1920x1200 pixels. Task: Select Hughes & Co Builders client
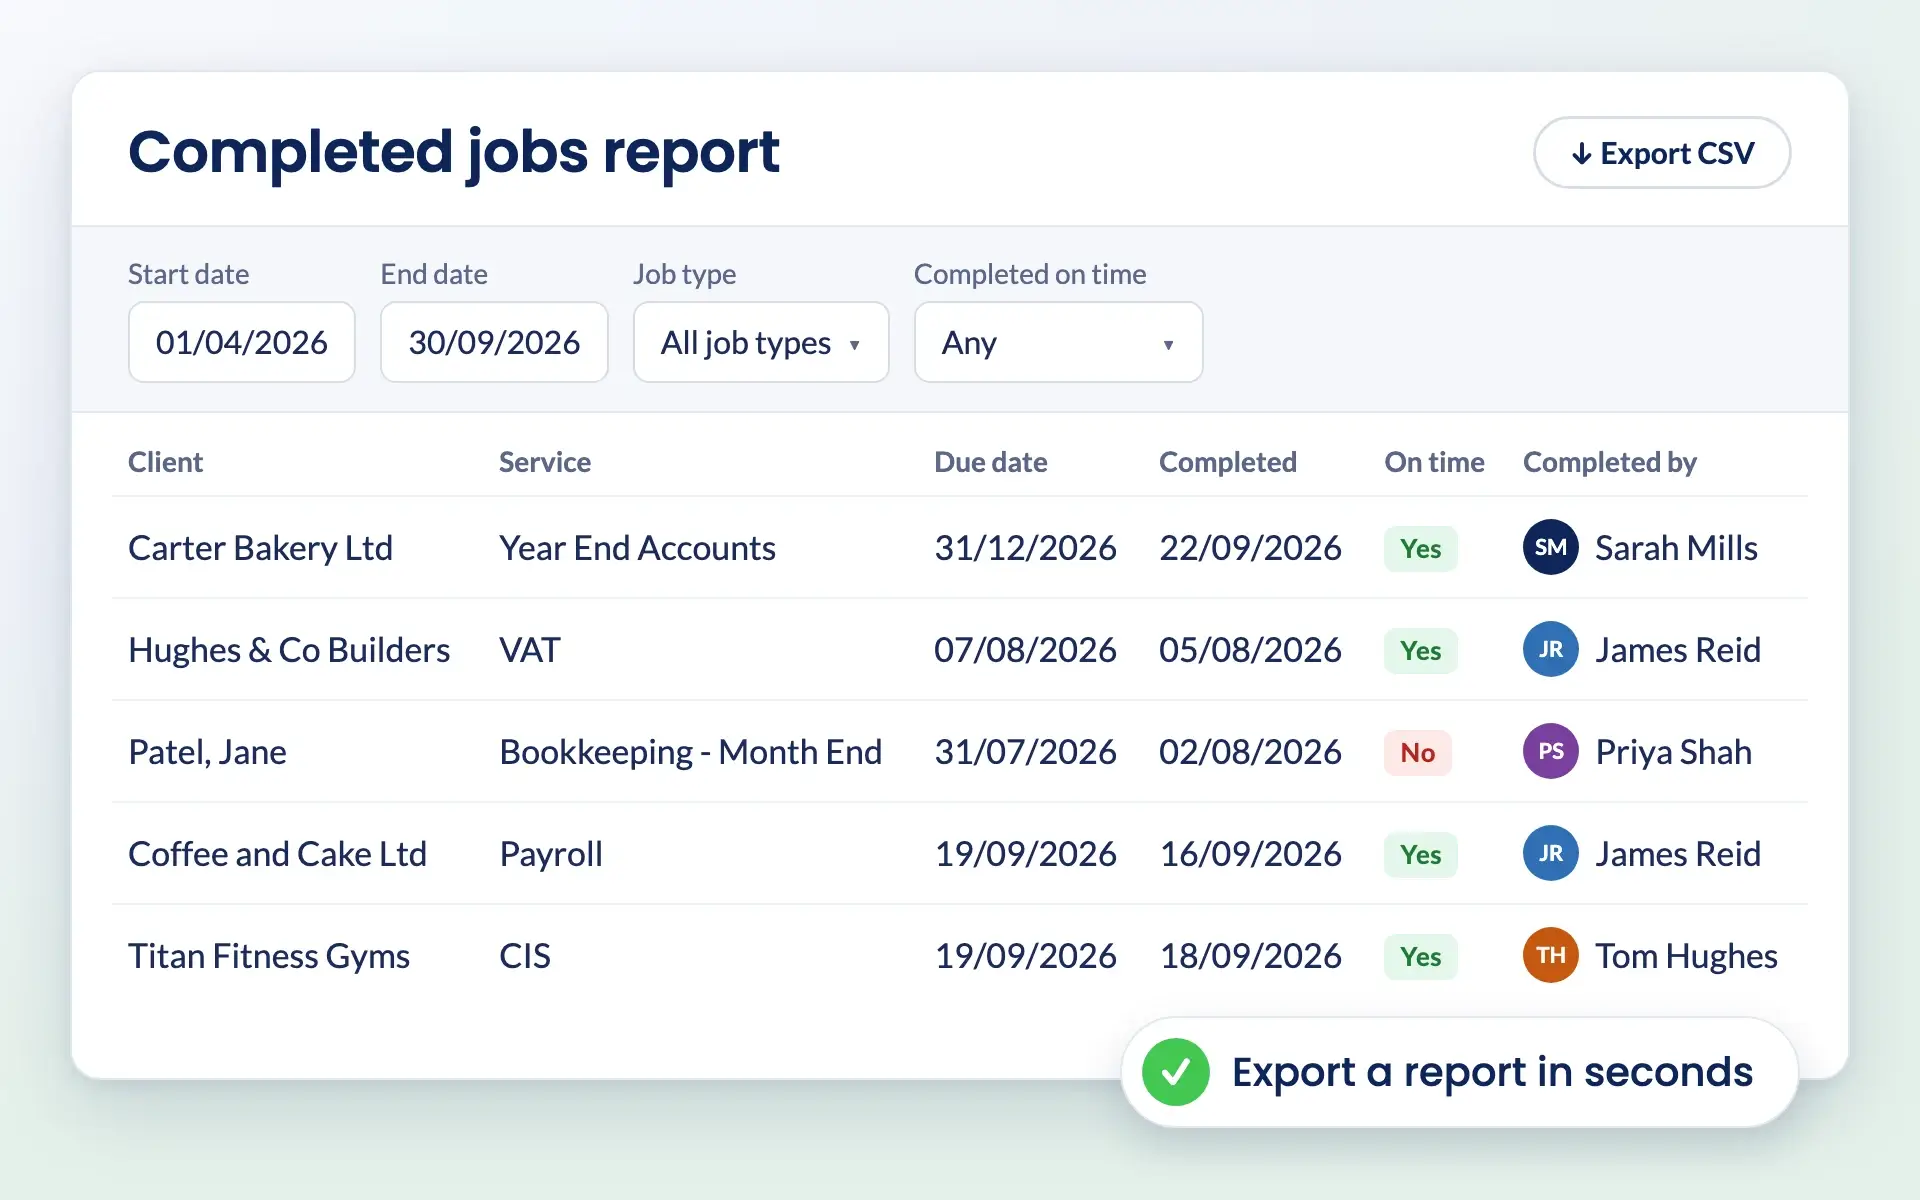click(x=289, y=650)
